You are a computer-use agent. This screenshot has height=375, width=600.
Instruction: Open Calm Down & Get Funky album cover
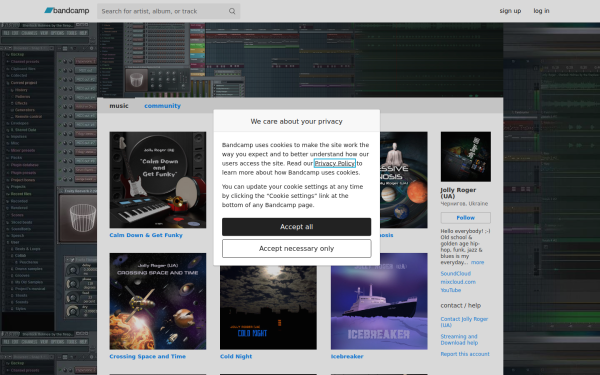click(x=158, y=180)
